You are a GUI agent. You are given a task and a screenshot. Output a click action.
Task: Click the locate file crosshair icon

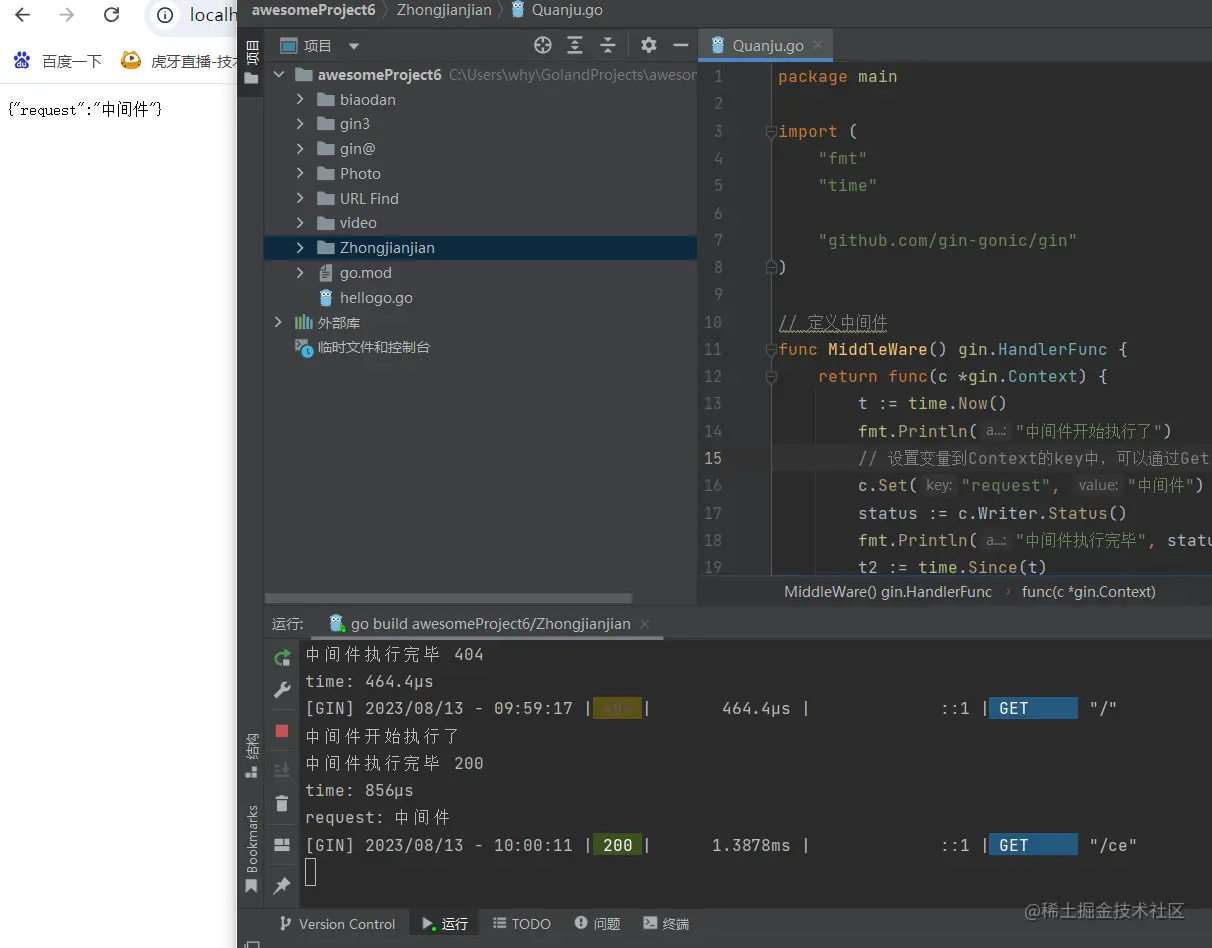543,45
